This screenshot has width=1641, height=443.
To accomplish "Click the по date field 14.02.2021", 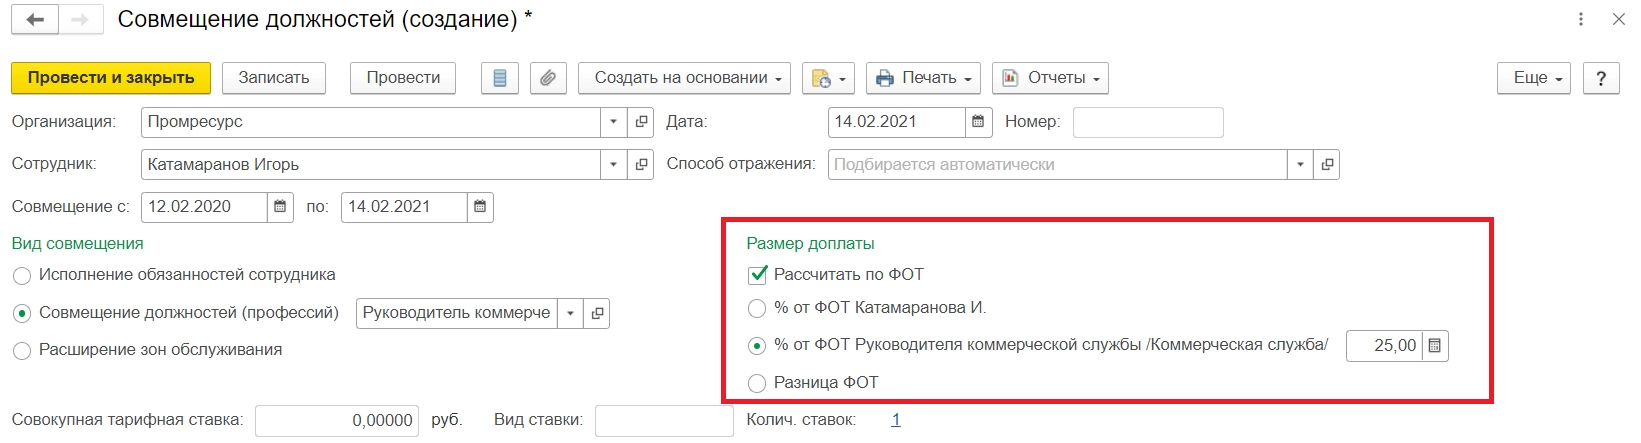I will pyautogui.click(x=404, y=207).
